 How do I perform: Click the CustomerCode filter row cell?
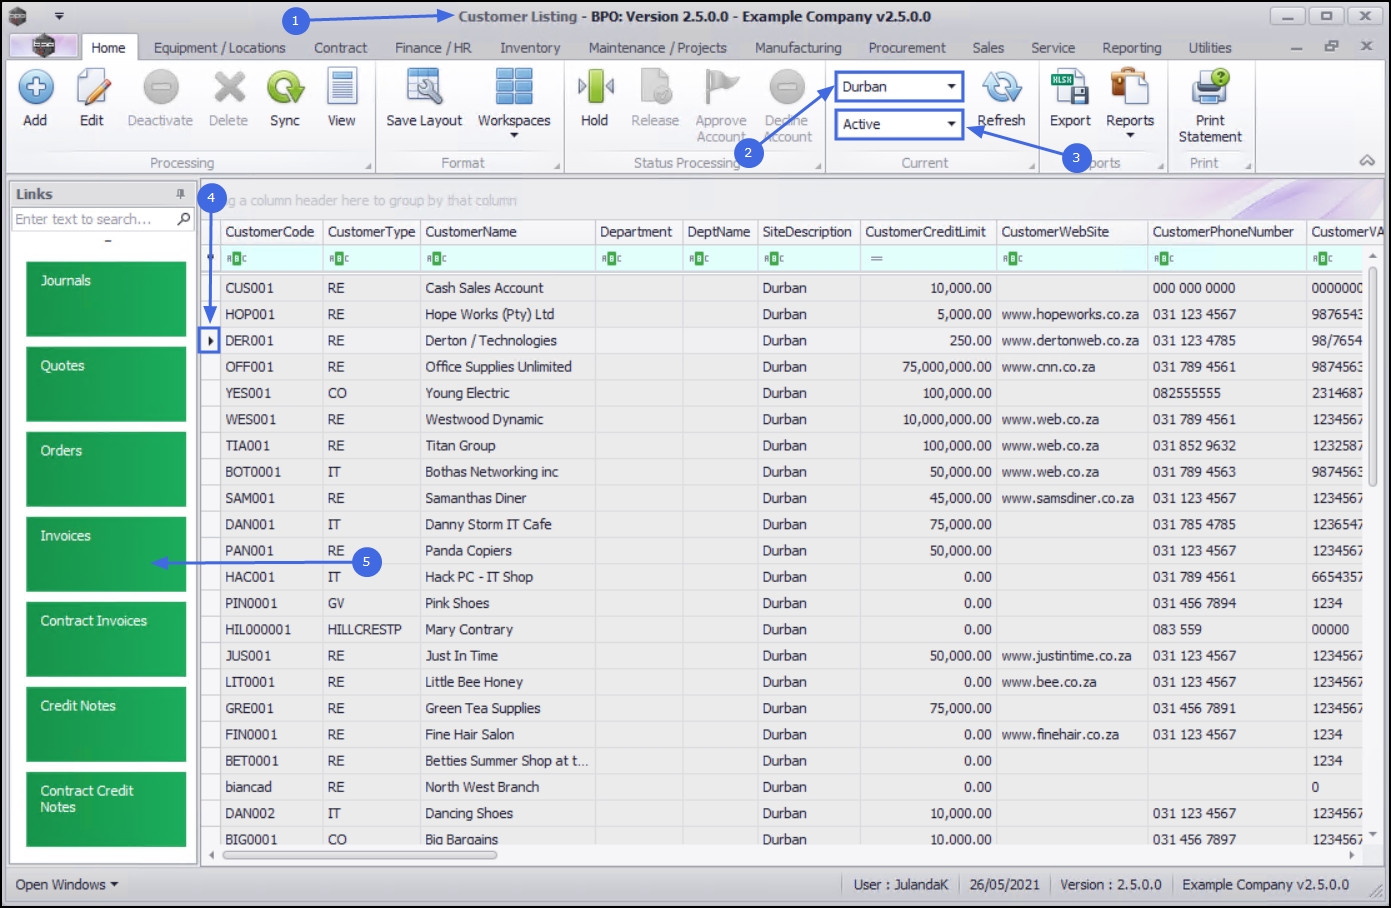[x=272, y=258]
